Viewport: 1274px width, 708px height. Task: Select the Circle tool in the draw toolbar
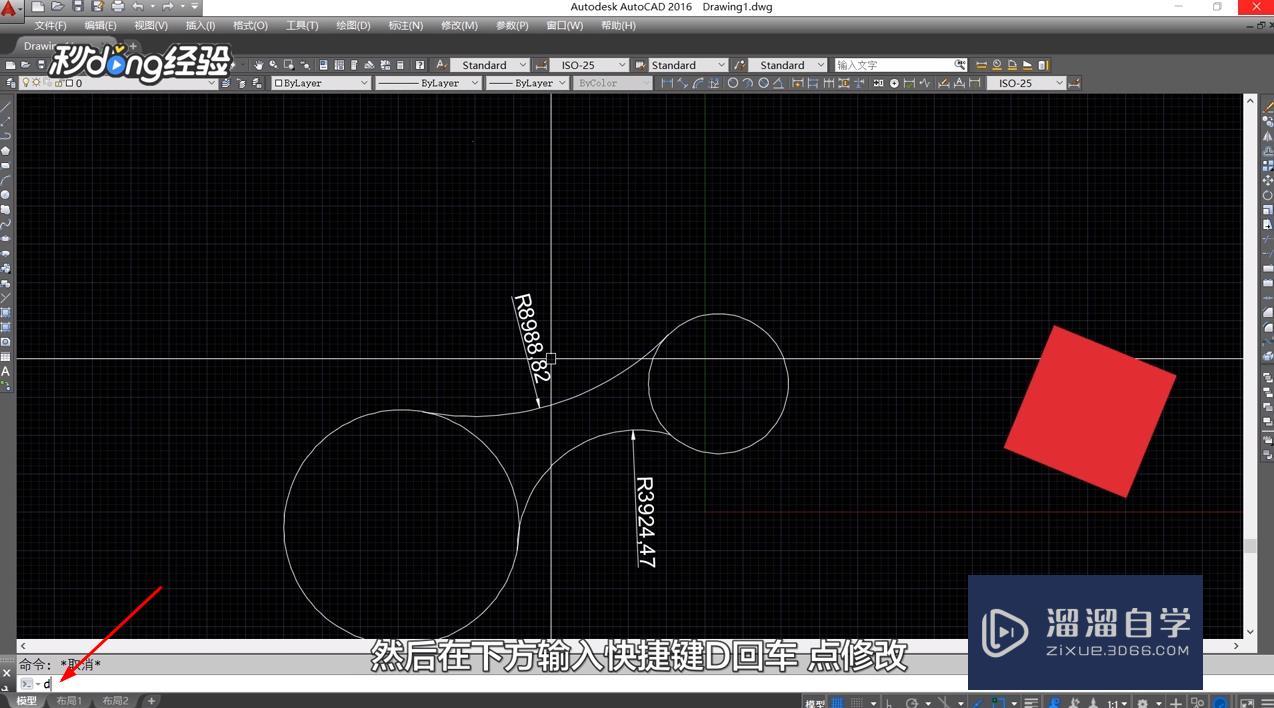[x=6, y=193]
